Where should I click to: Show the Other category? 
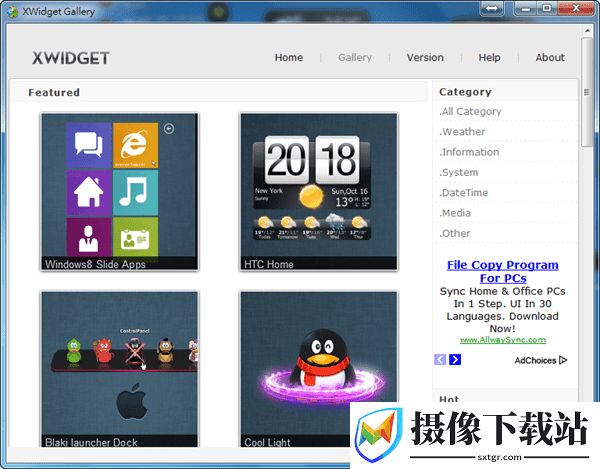[x=455, y=233]
